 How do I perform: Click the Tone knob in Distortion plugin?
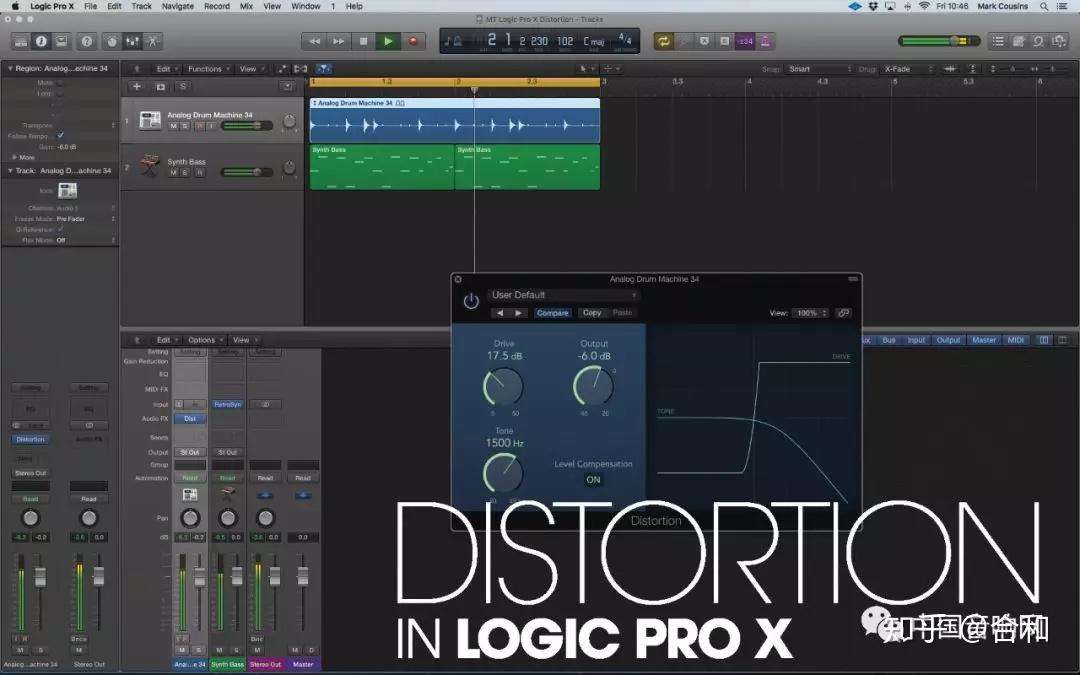[503, 473]
